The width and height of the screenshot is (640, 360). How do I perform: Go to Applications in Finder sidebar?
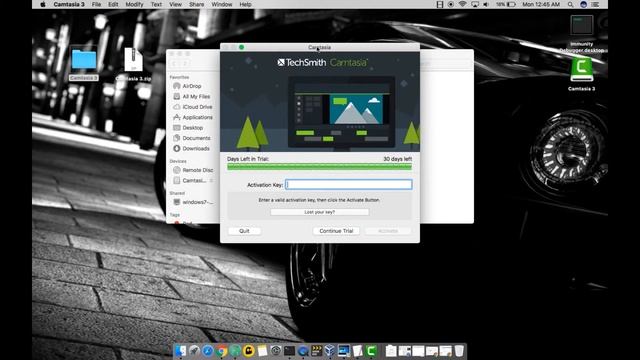[193, 117]
